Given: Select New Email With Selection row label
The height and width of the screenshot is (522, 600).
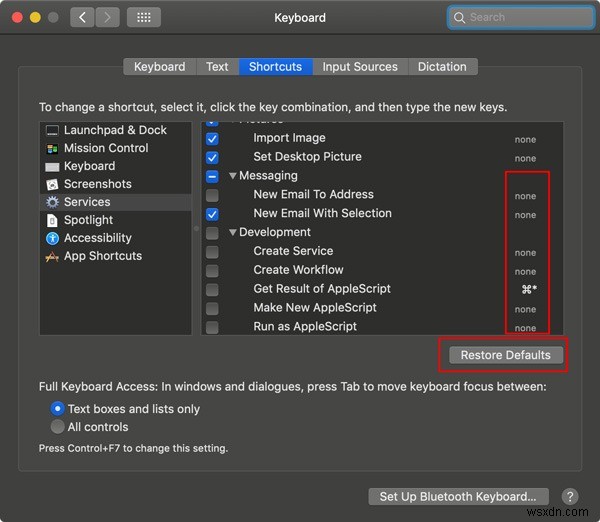Looking at the screenshot, I should click(323, 213).
